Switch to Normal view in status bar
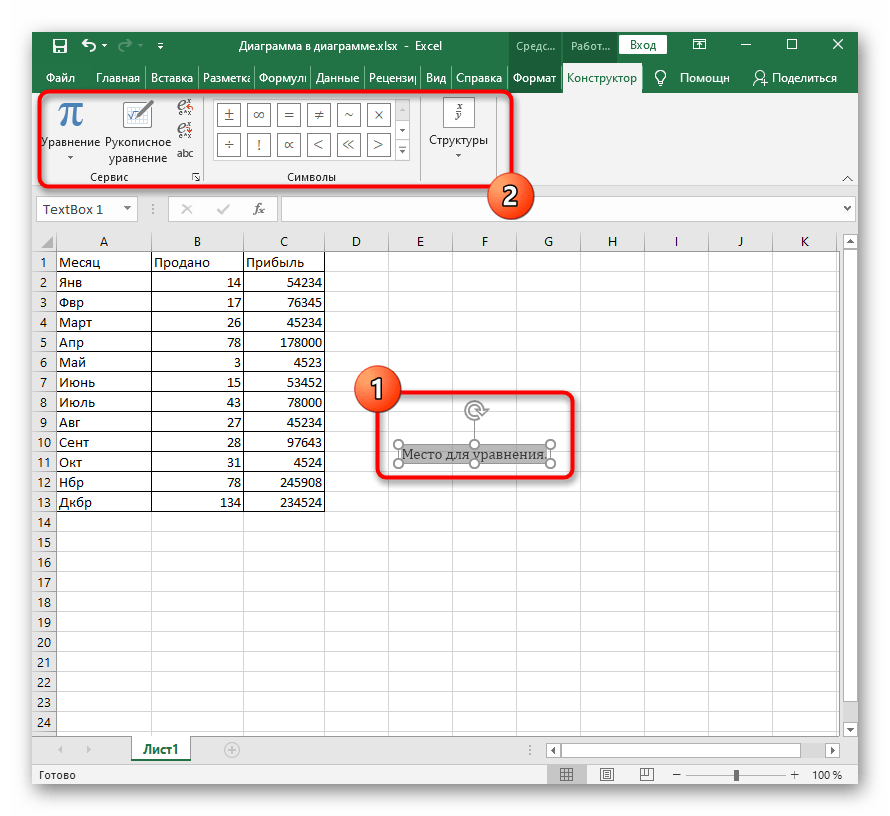The width and height of the screenshot is (890, 816). click(x=567, y=775)
